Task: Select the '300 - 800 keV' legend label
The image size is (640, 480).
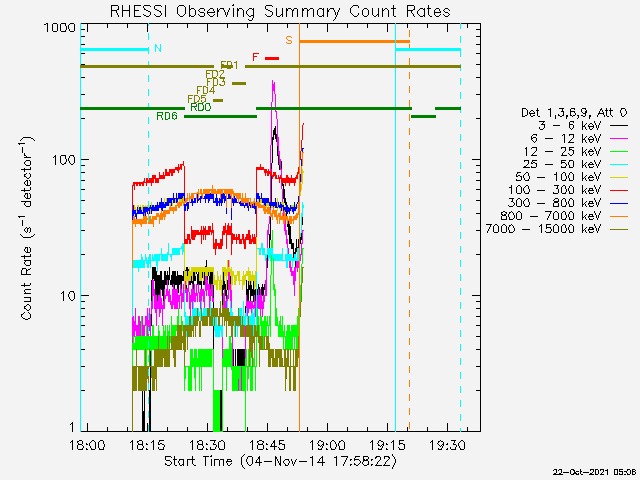Action: (555, 203)
